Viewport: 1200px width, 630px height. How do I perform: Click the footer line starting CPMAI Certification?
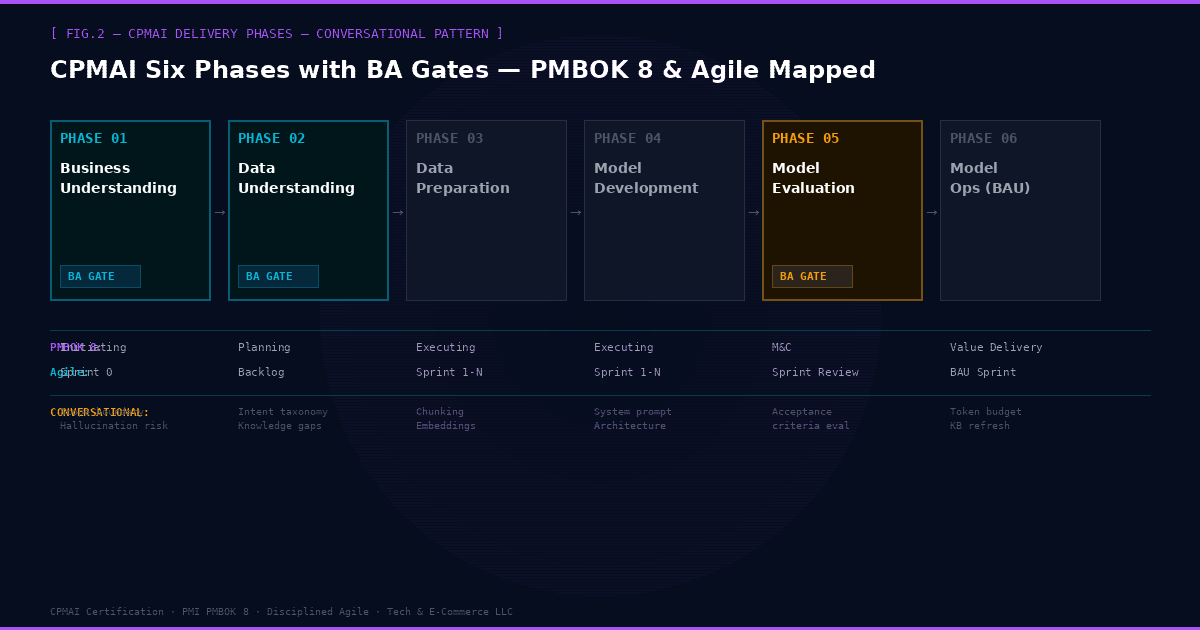point(281,612)
